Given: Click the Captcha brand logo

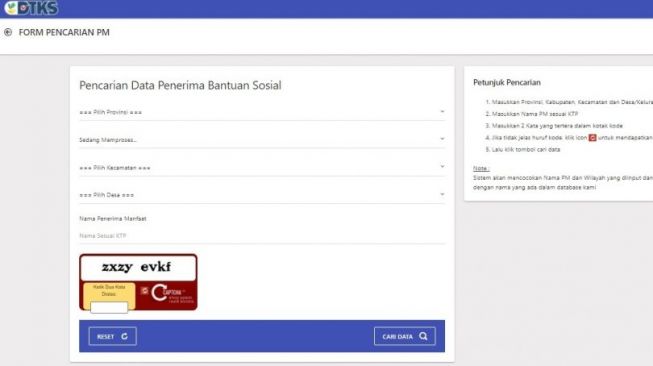Looking at the screenshot, I should [x=173, y=294].
